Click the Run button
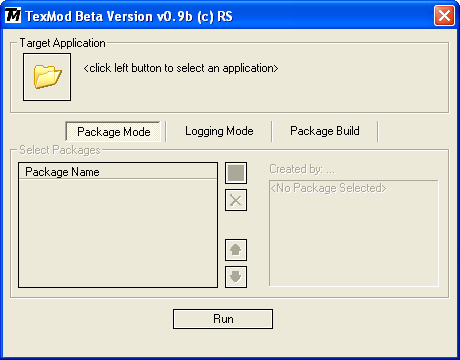This screenshot has height=360, width=460. (x=223, y=319)
